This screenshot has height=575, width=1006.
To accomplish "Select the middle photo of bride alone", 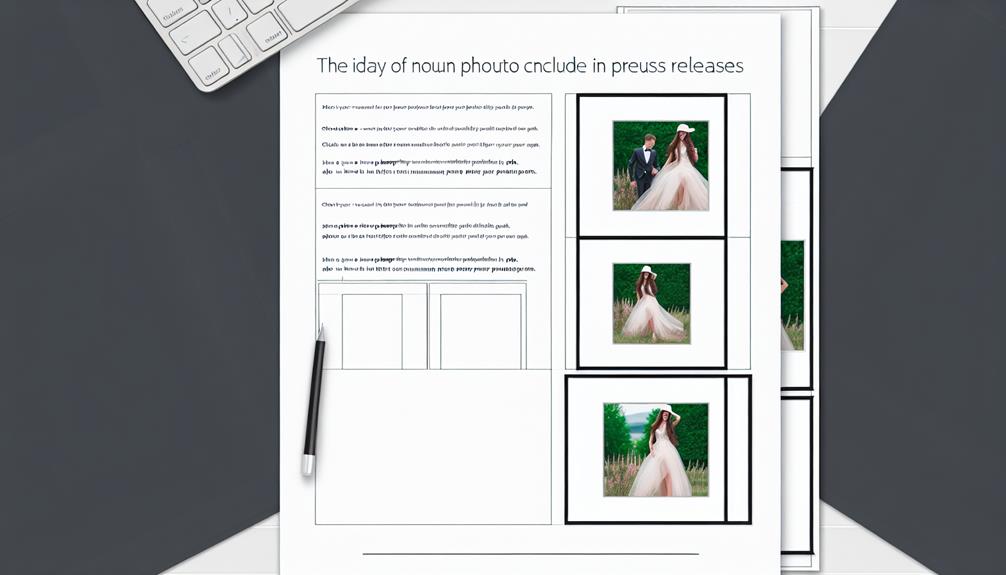I will tap(651, 303).
